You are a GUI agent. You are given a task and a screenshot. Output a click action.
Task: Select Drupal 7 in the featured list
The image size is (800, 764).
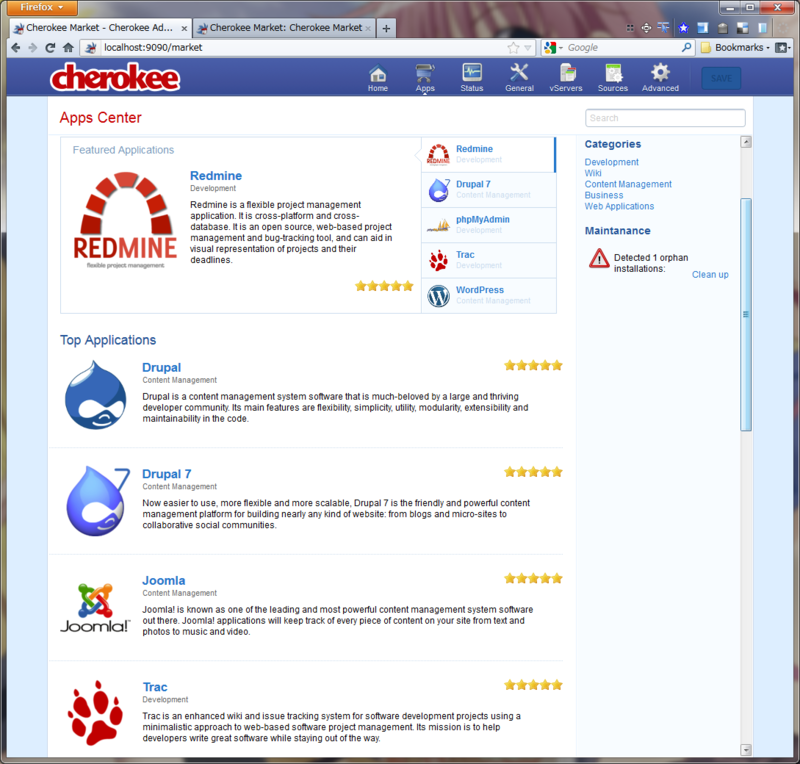click(x=489, y=190)
